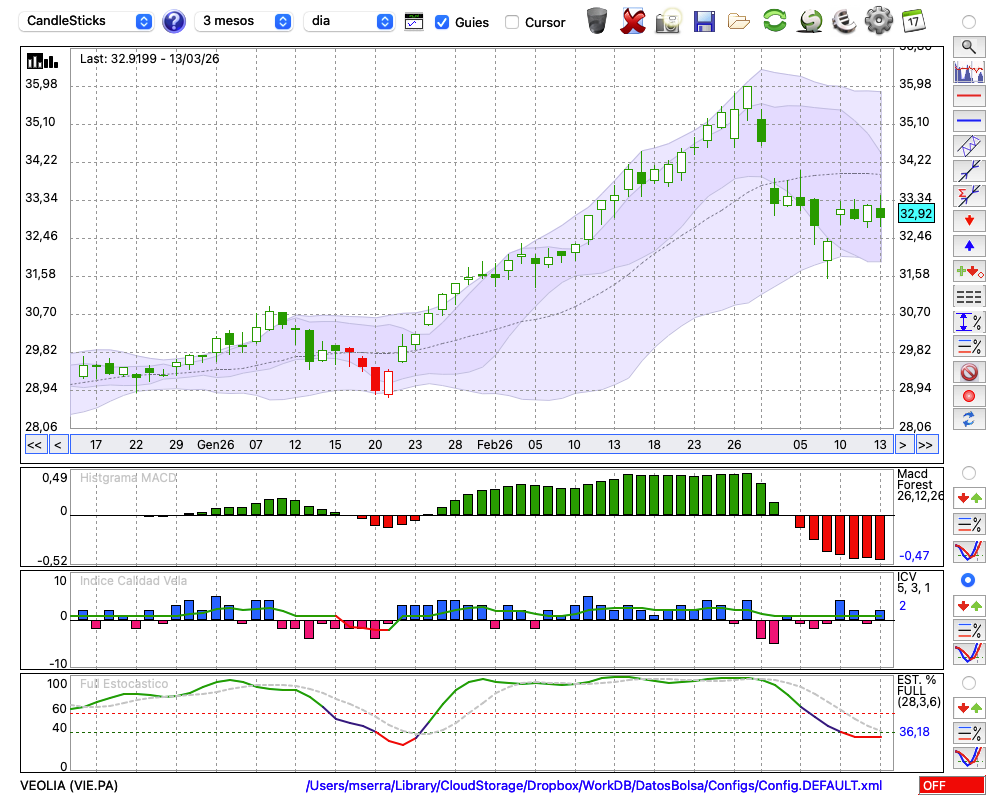Image resolution: width=1000 pixels, height=800 pixels.
Task: Select the radio button beside Estocastico panel
Action: pyautogui.click(x=968, y=682)
